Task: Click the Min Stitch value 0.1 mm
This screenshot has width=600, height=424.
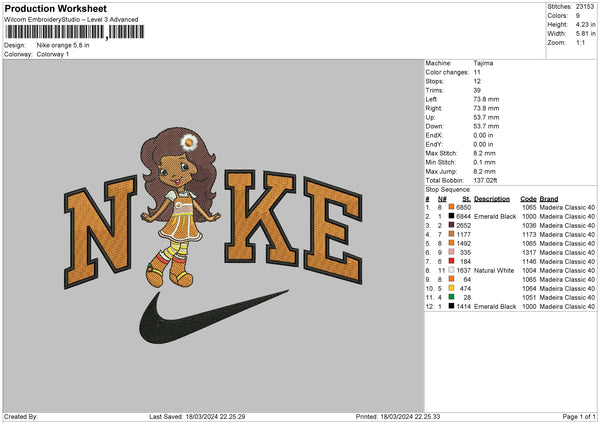Action: 484,162
